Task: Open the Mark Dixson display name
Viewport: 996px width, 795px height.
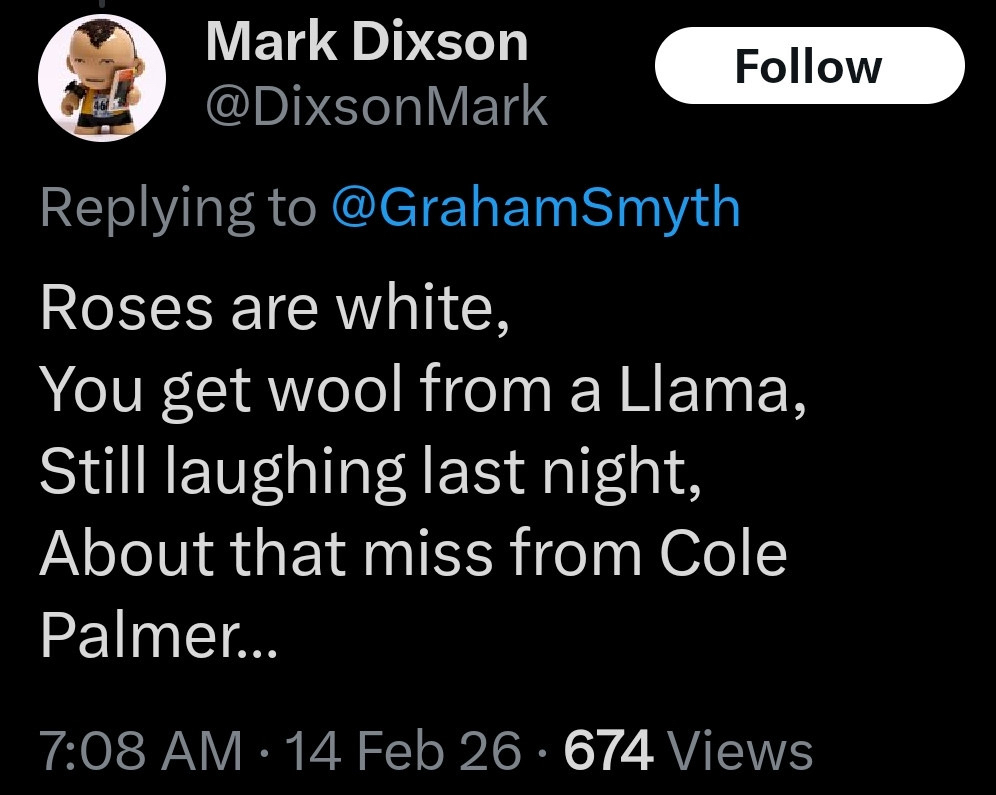Action: 366,44
